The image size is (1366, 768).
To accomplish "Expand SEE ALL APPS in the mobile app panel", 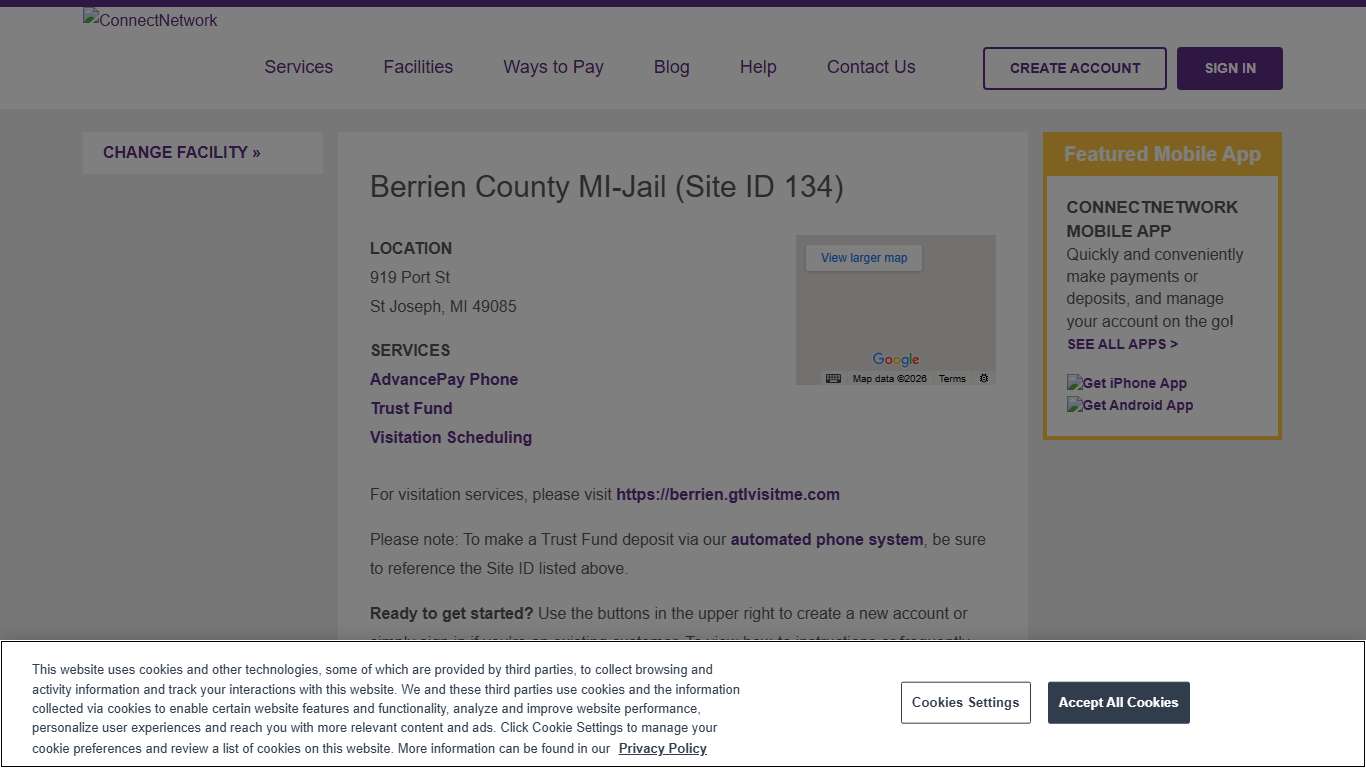I will pyautogui.click(x=1122, y=344).
